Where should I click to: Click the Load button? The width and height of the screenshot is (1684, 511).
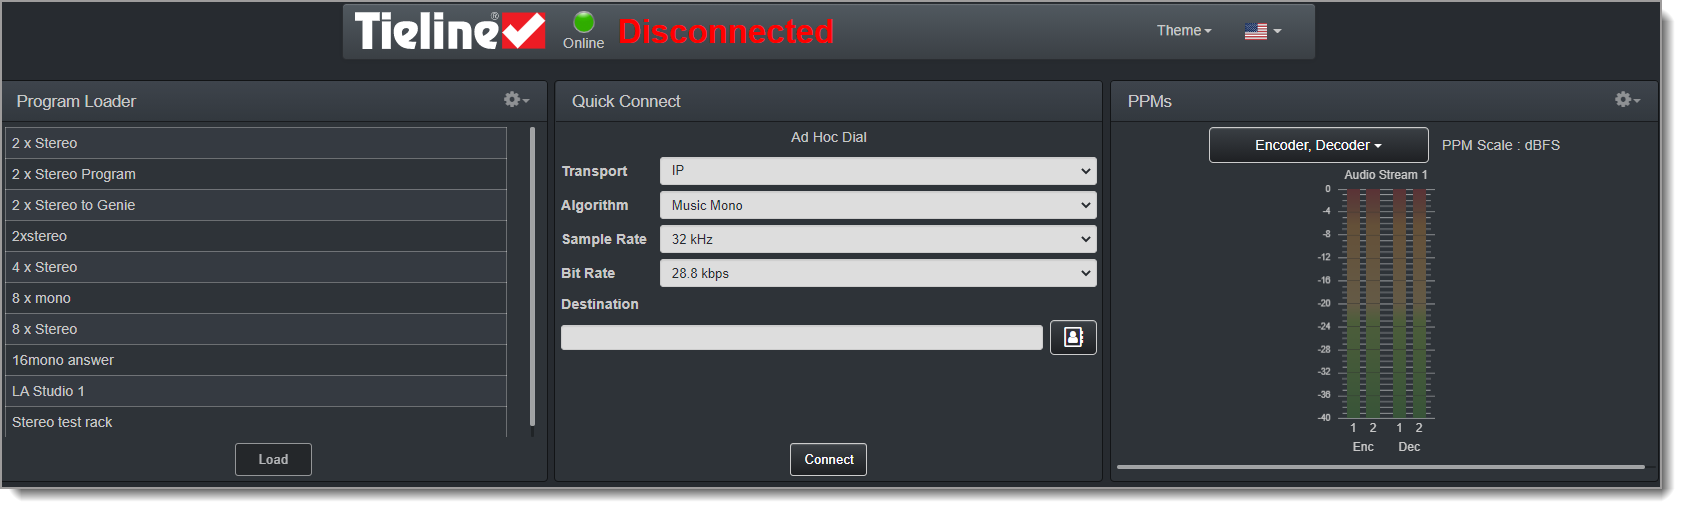click(273, 460)
